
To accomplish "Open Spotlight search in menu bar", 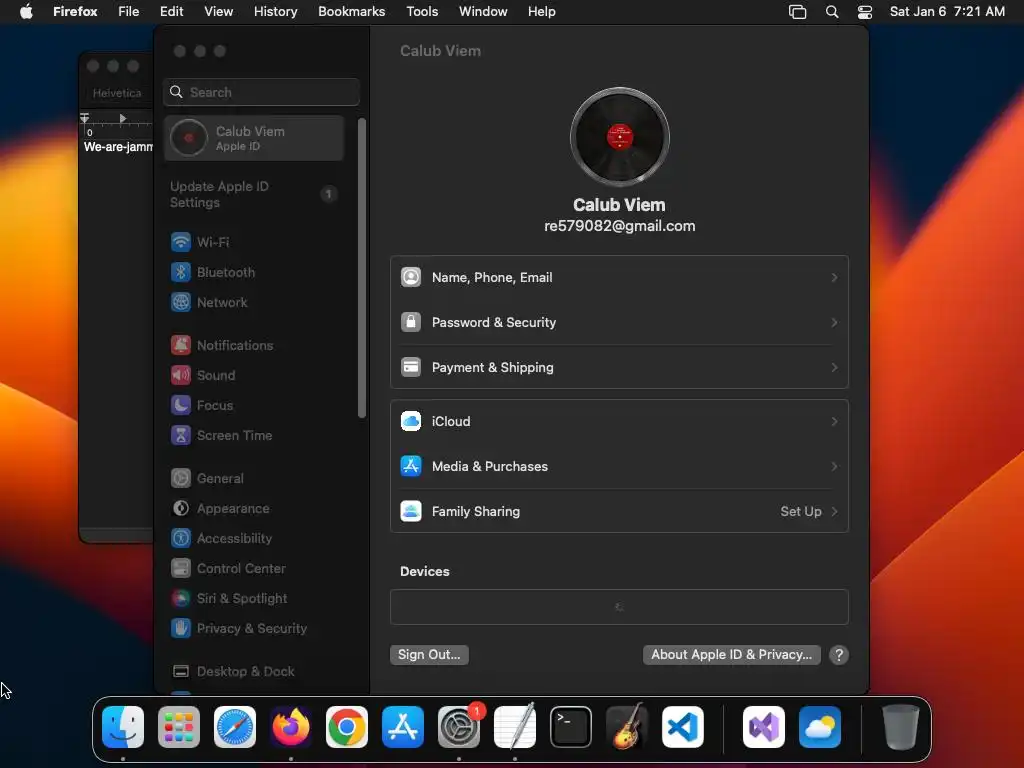I will (x=832, y=12).
